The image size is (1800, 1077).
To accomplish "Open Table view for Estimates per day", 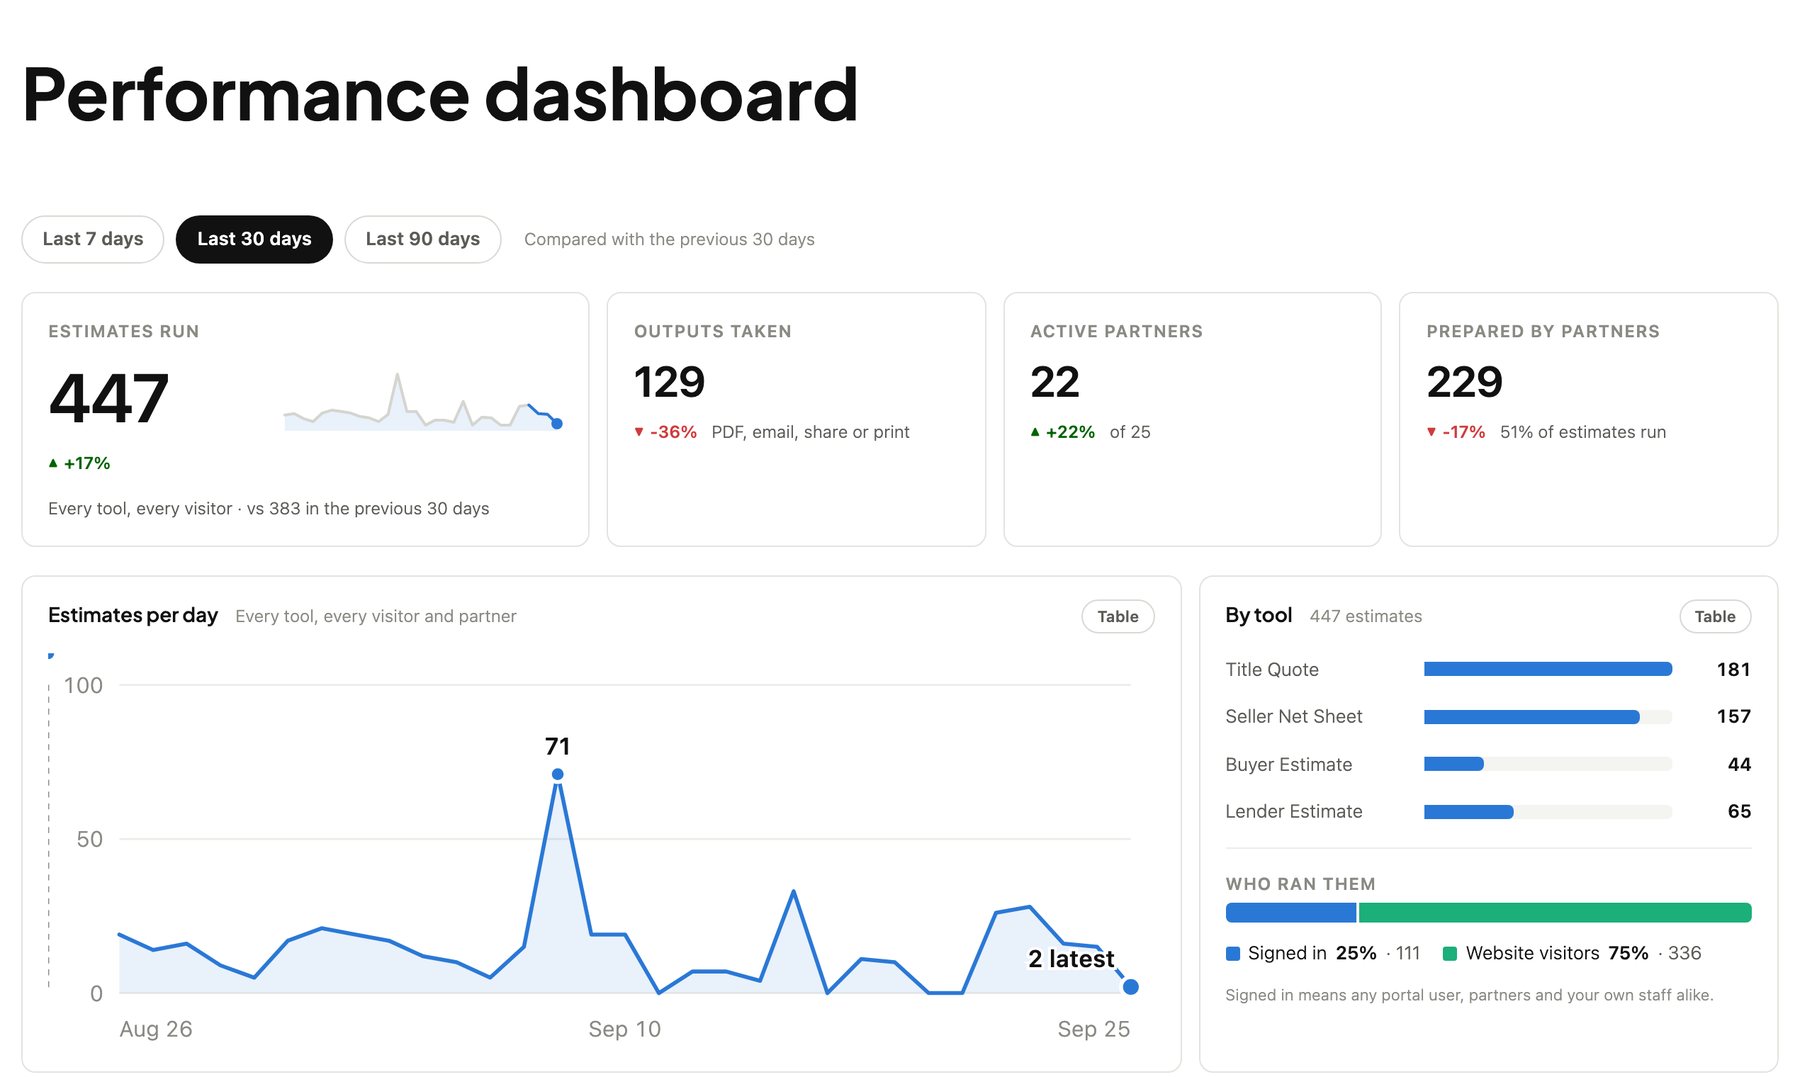I will coord(1118,616).
